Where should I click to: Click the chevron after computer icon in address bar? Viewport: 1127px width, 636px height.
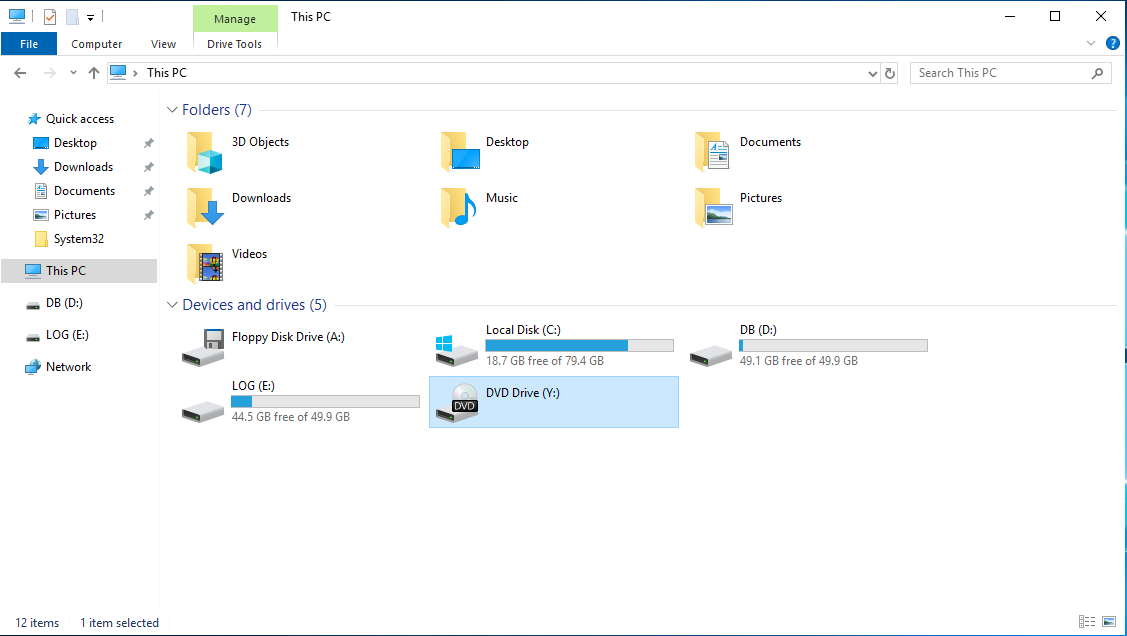click(x=135, y=73)
